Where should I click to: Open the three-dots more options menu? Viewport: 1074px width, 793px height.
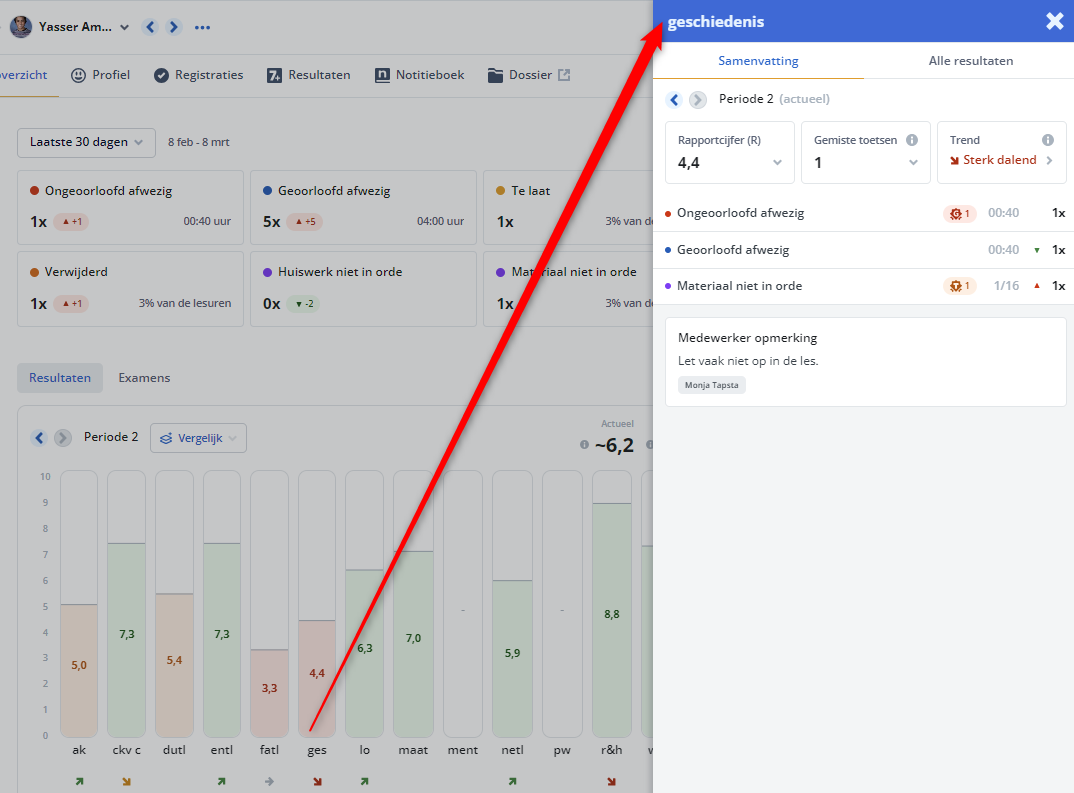click(202, 27)
